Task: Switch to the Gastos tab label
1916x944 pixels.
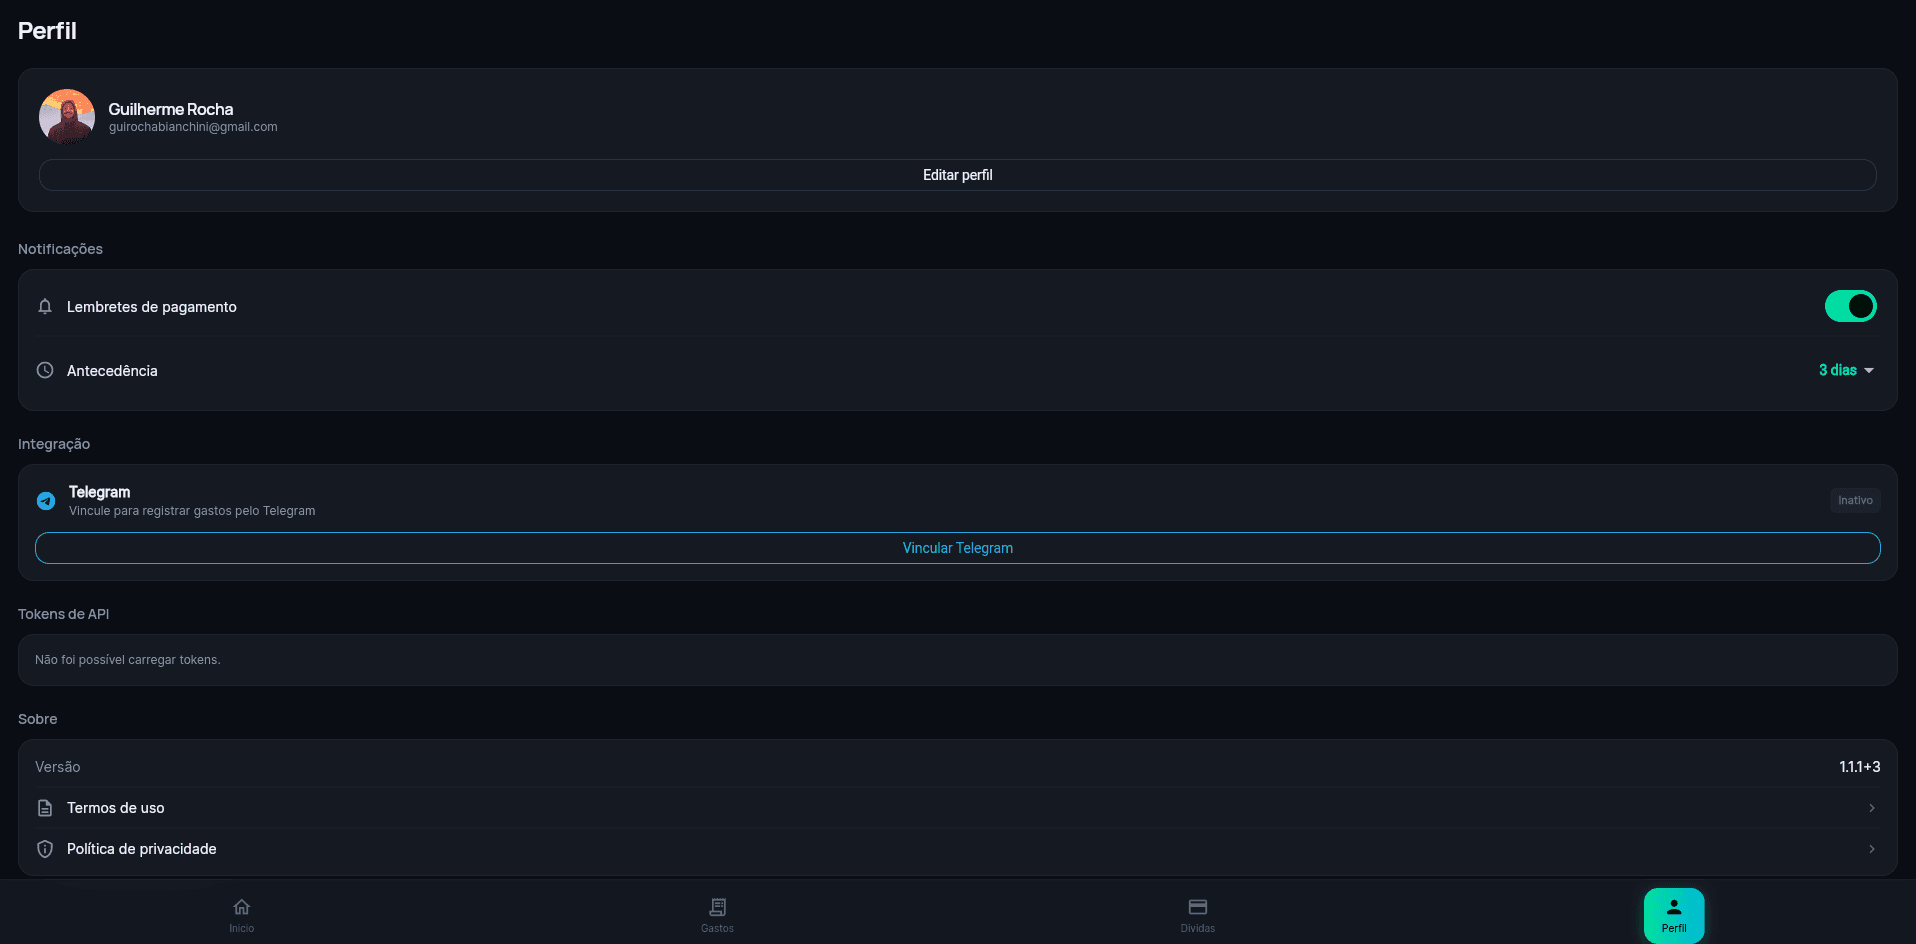Action: (717, 929)
